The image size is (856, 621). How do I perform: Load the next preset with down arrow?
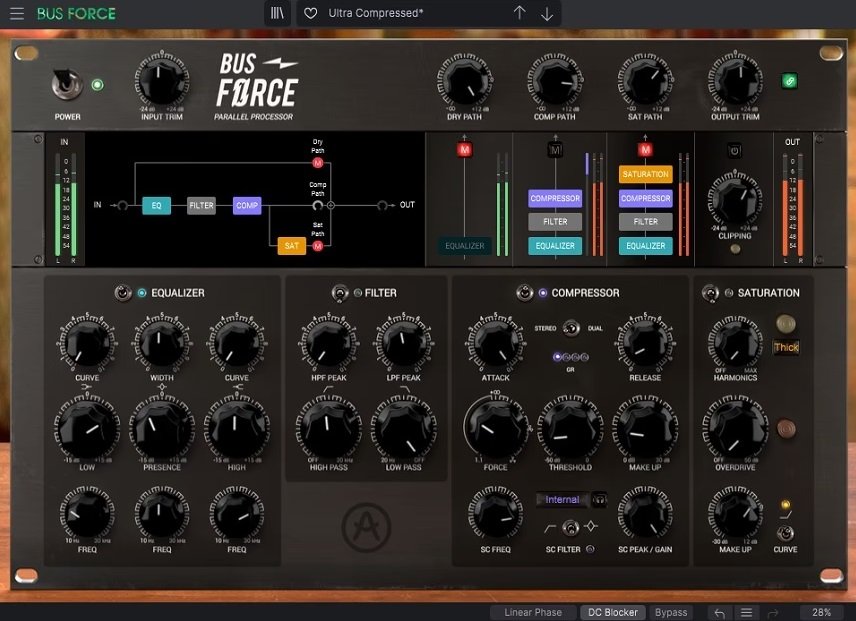coord(547,13)
